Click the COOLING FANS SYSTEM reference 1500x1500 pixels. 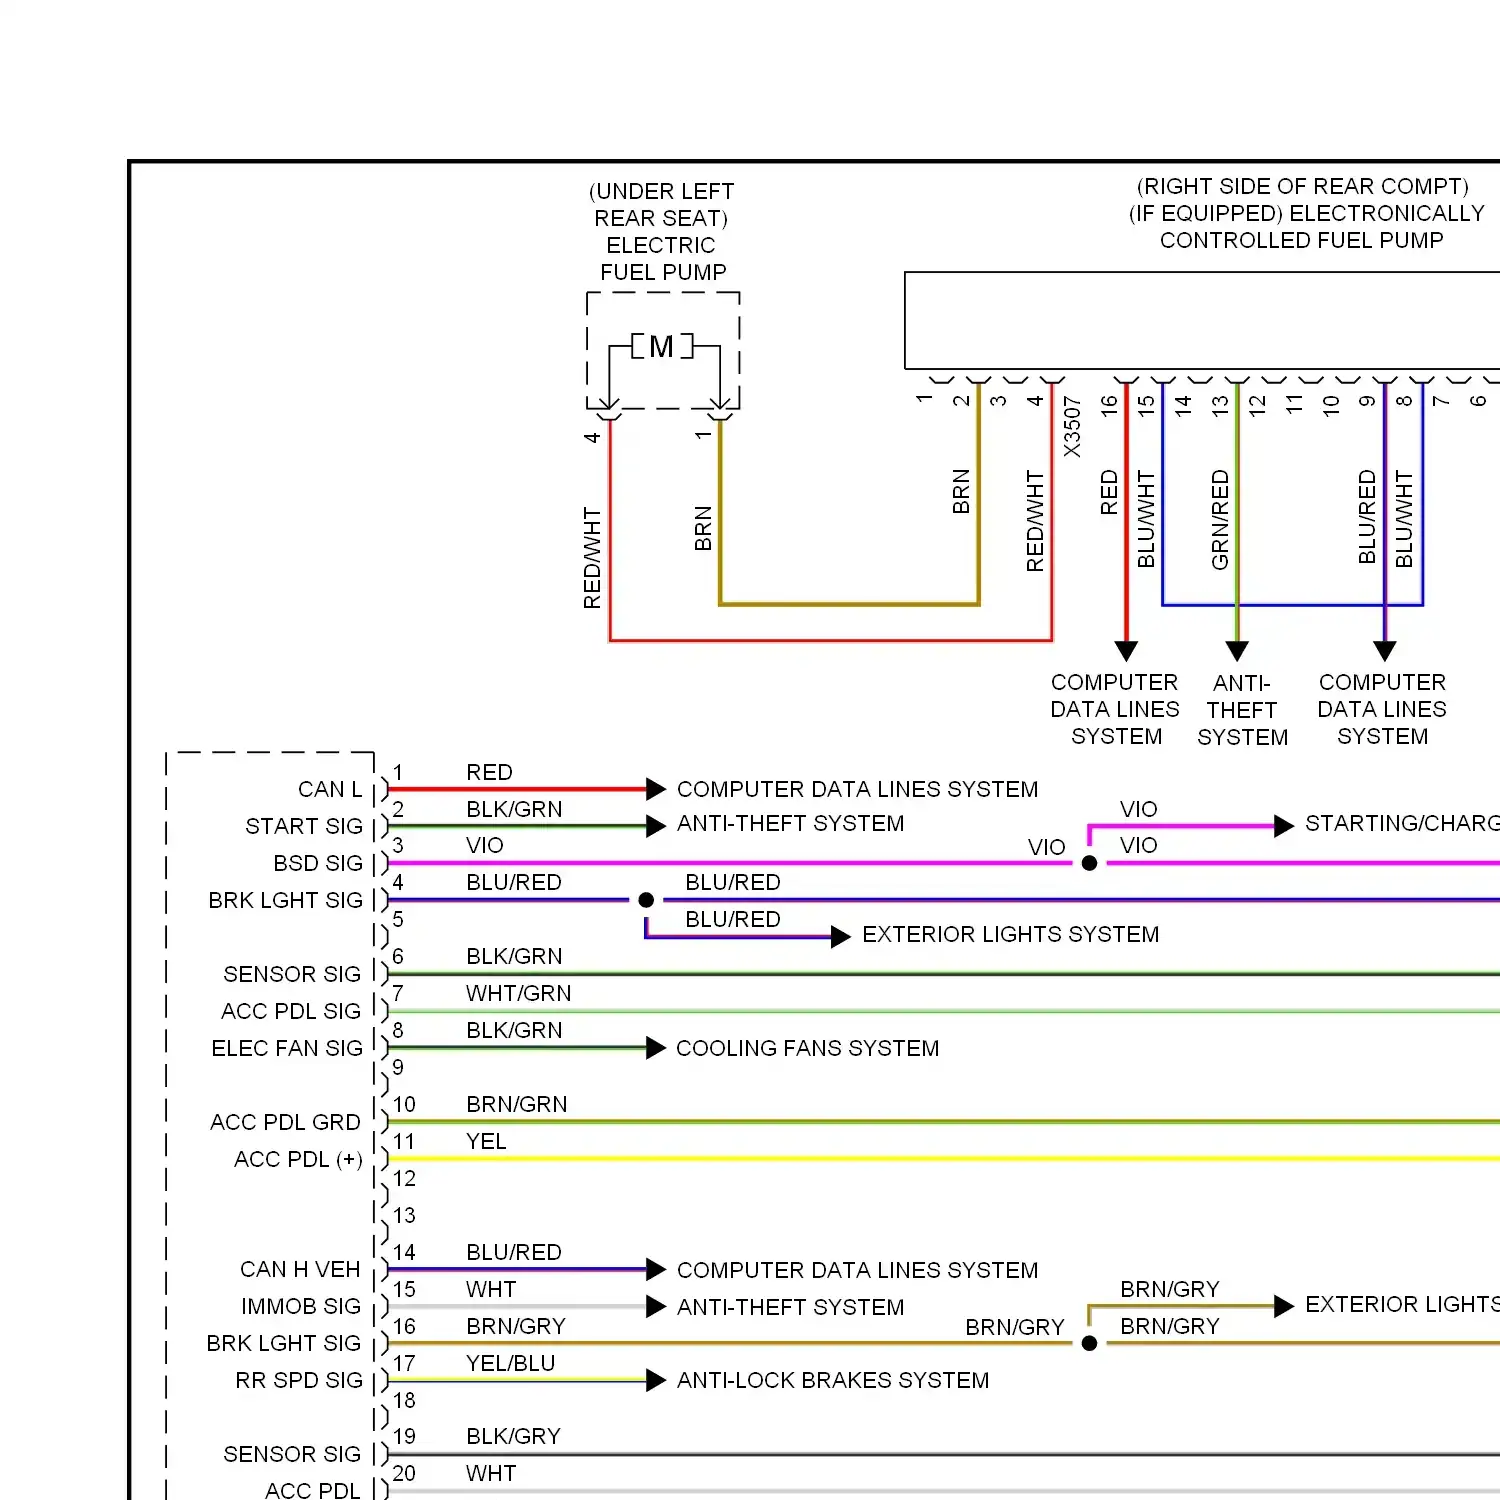808,1048
